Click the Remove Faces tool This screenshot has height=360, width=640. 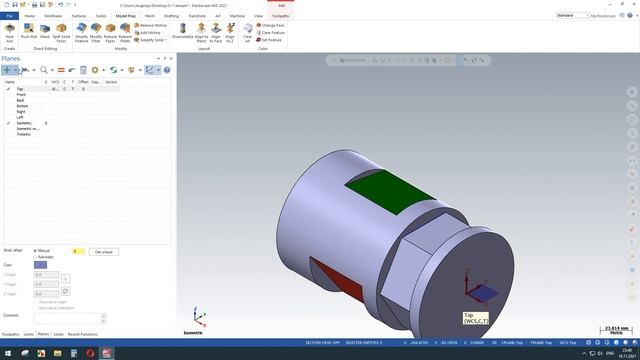[x=110, y=33]
